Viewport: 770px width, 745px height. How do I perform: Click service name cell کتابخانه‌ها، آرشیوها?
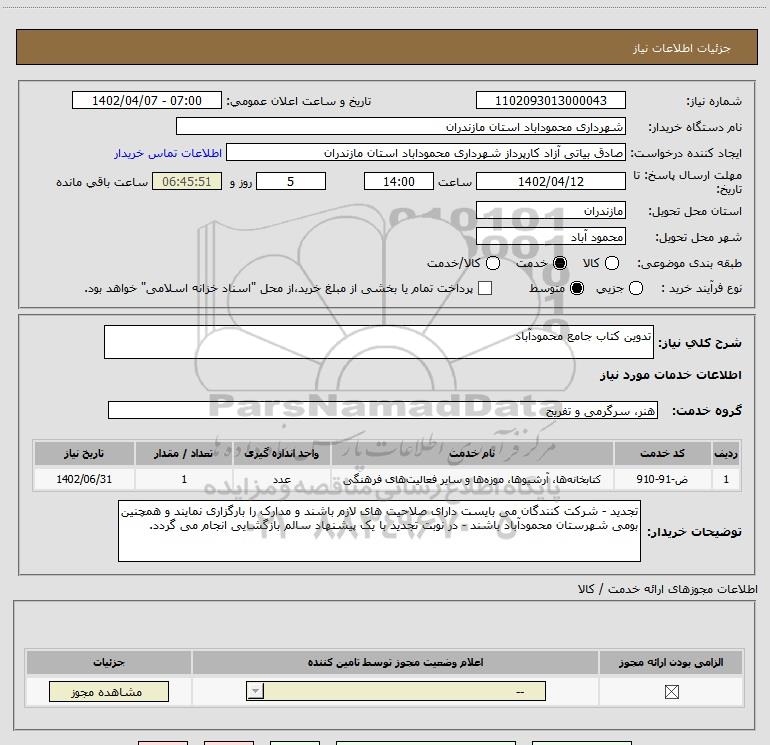point(472,479)
